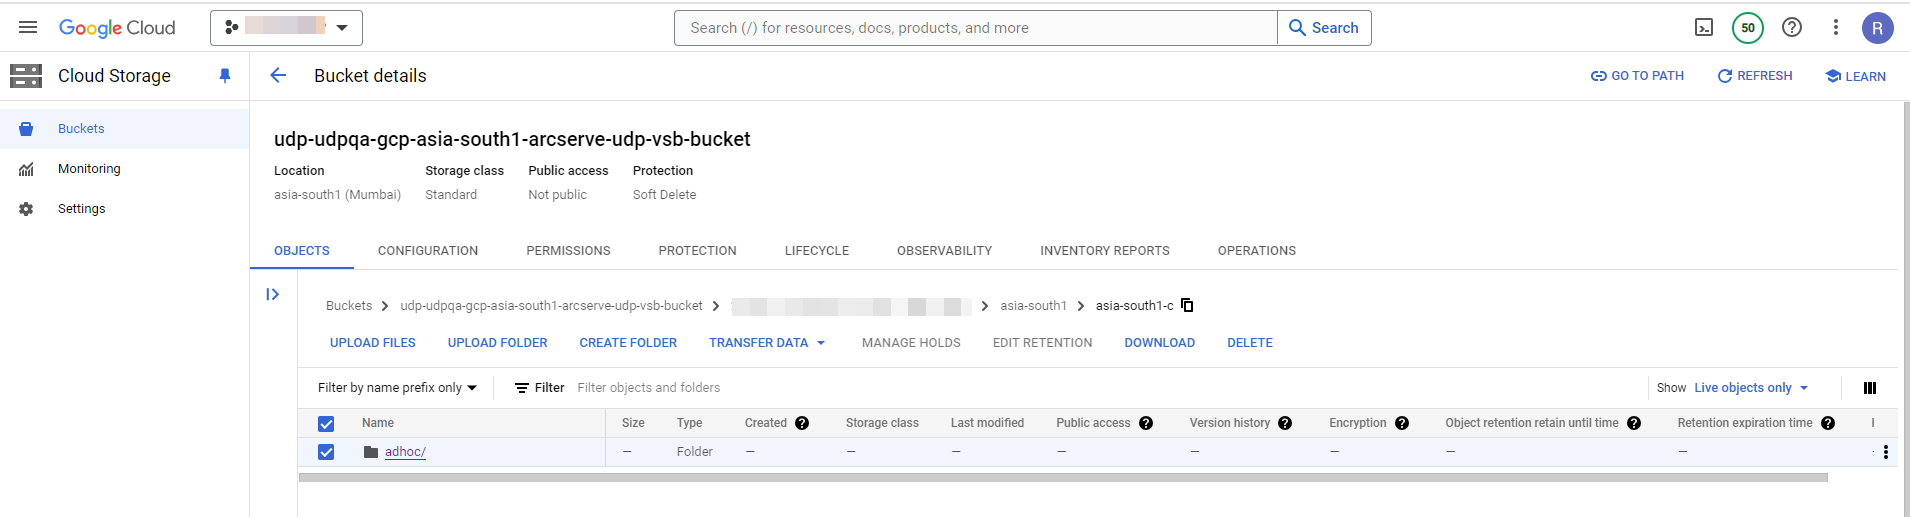Open the help question mark menu
Image resolution: width=1910 pixels, height=517 pixels.
1792,28
